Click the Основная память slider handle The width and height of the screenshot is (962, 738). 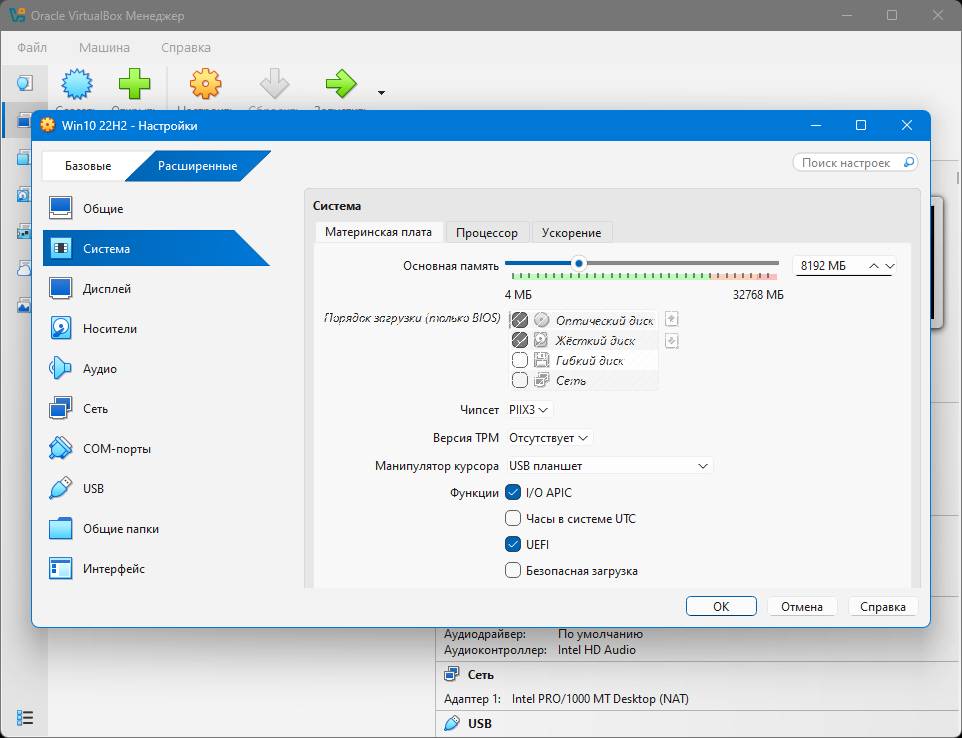pos(579,264)
